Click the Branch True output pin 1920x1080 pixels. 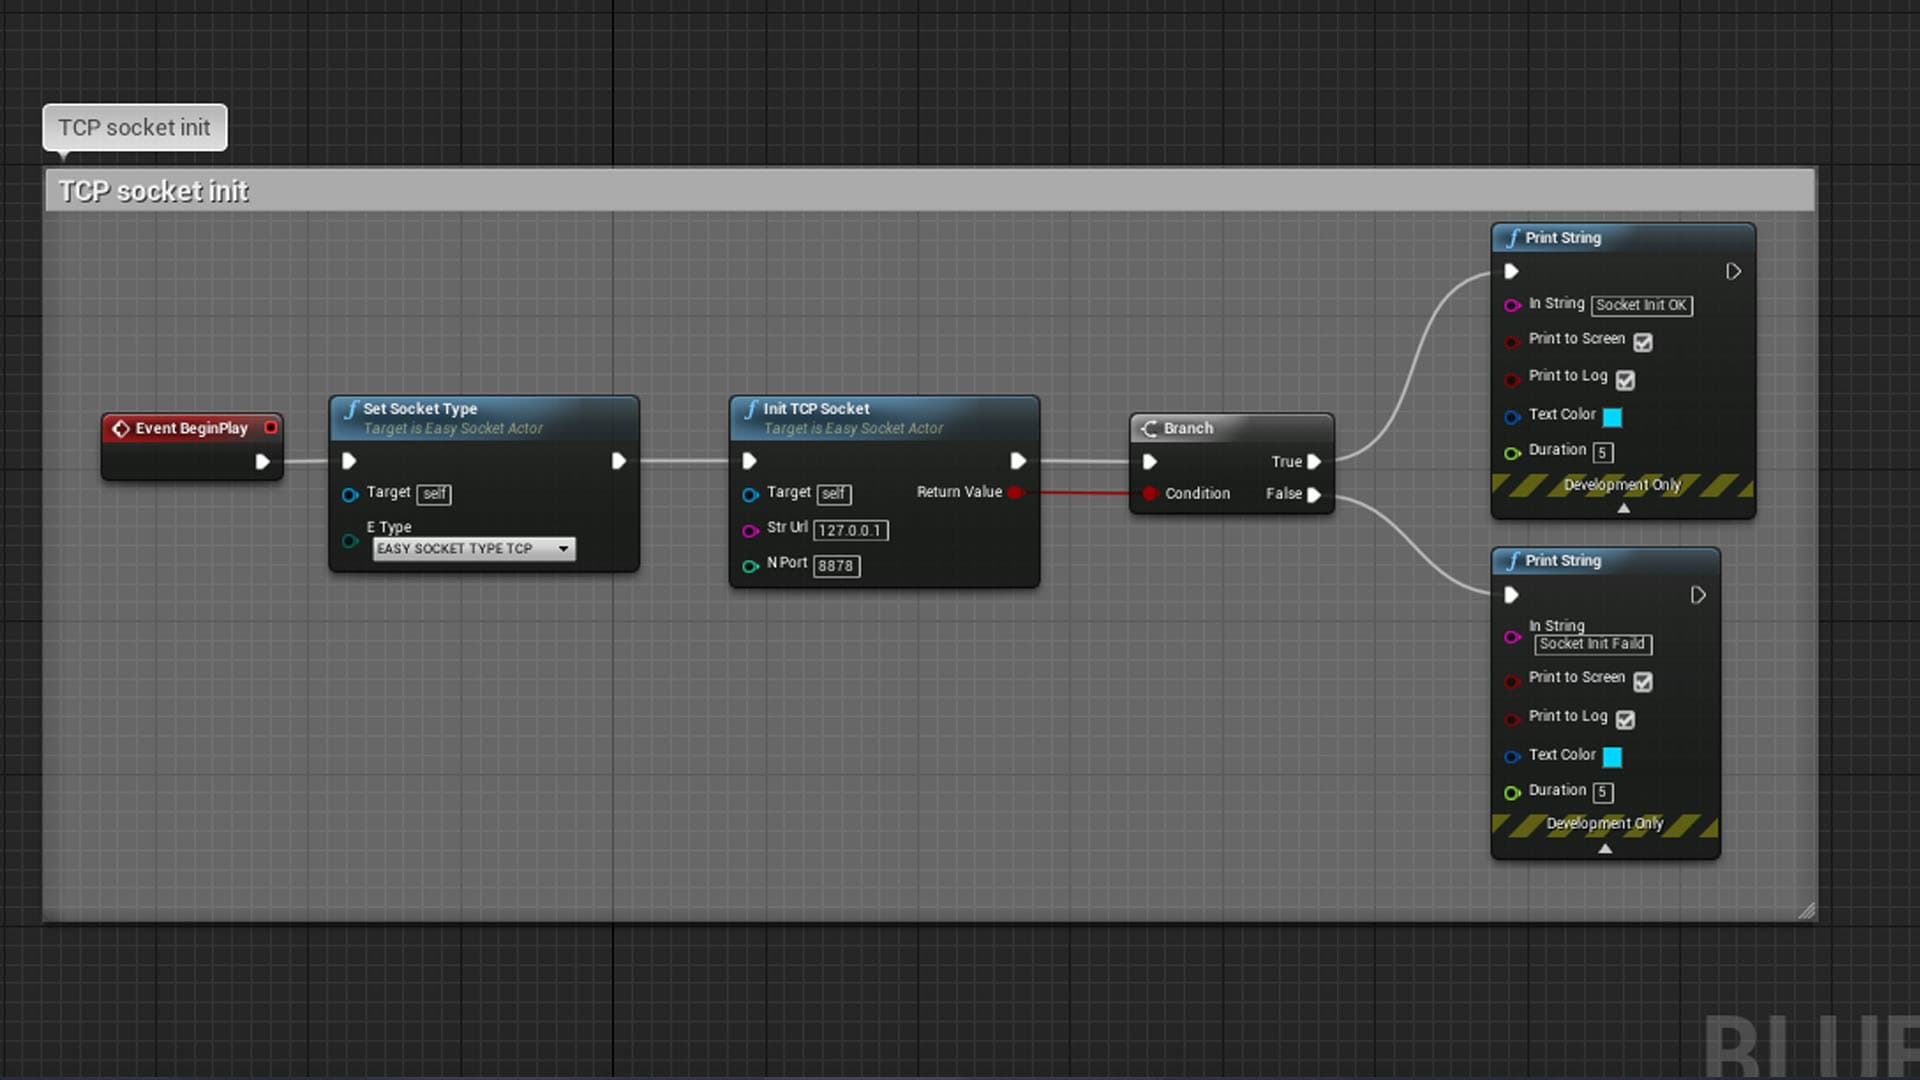[x=1314, y=462]
